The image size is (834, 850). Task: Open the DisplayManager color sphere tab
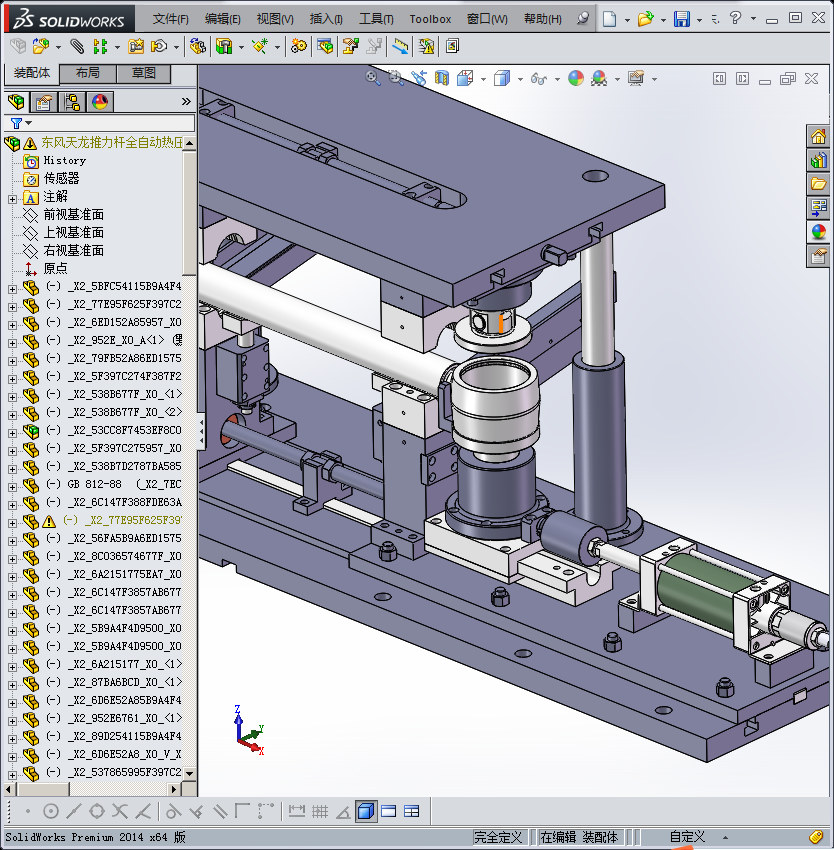[x=100, y=101]
